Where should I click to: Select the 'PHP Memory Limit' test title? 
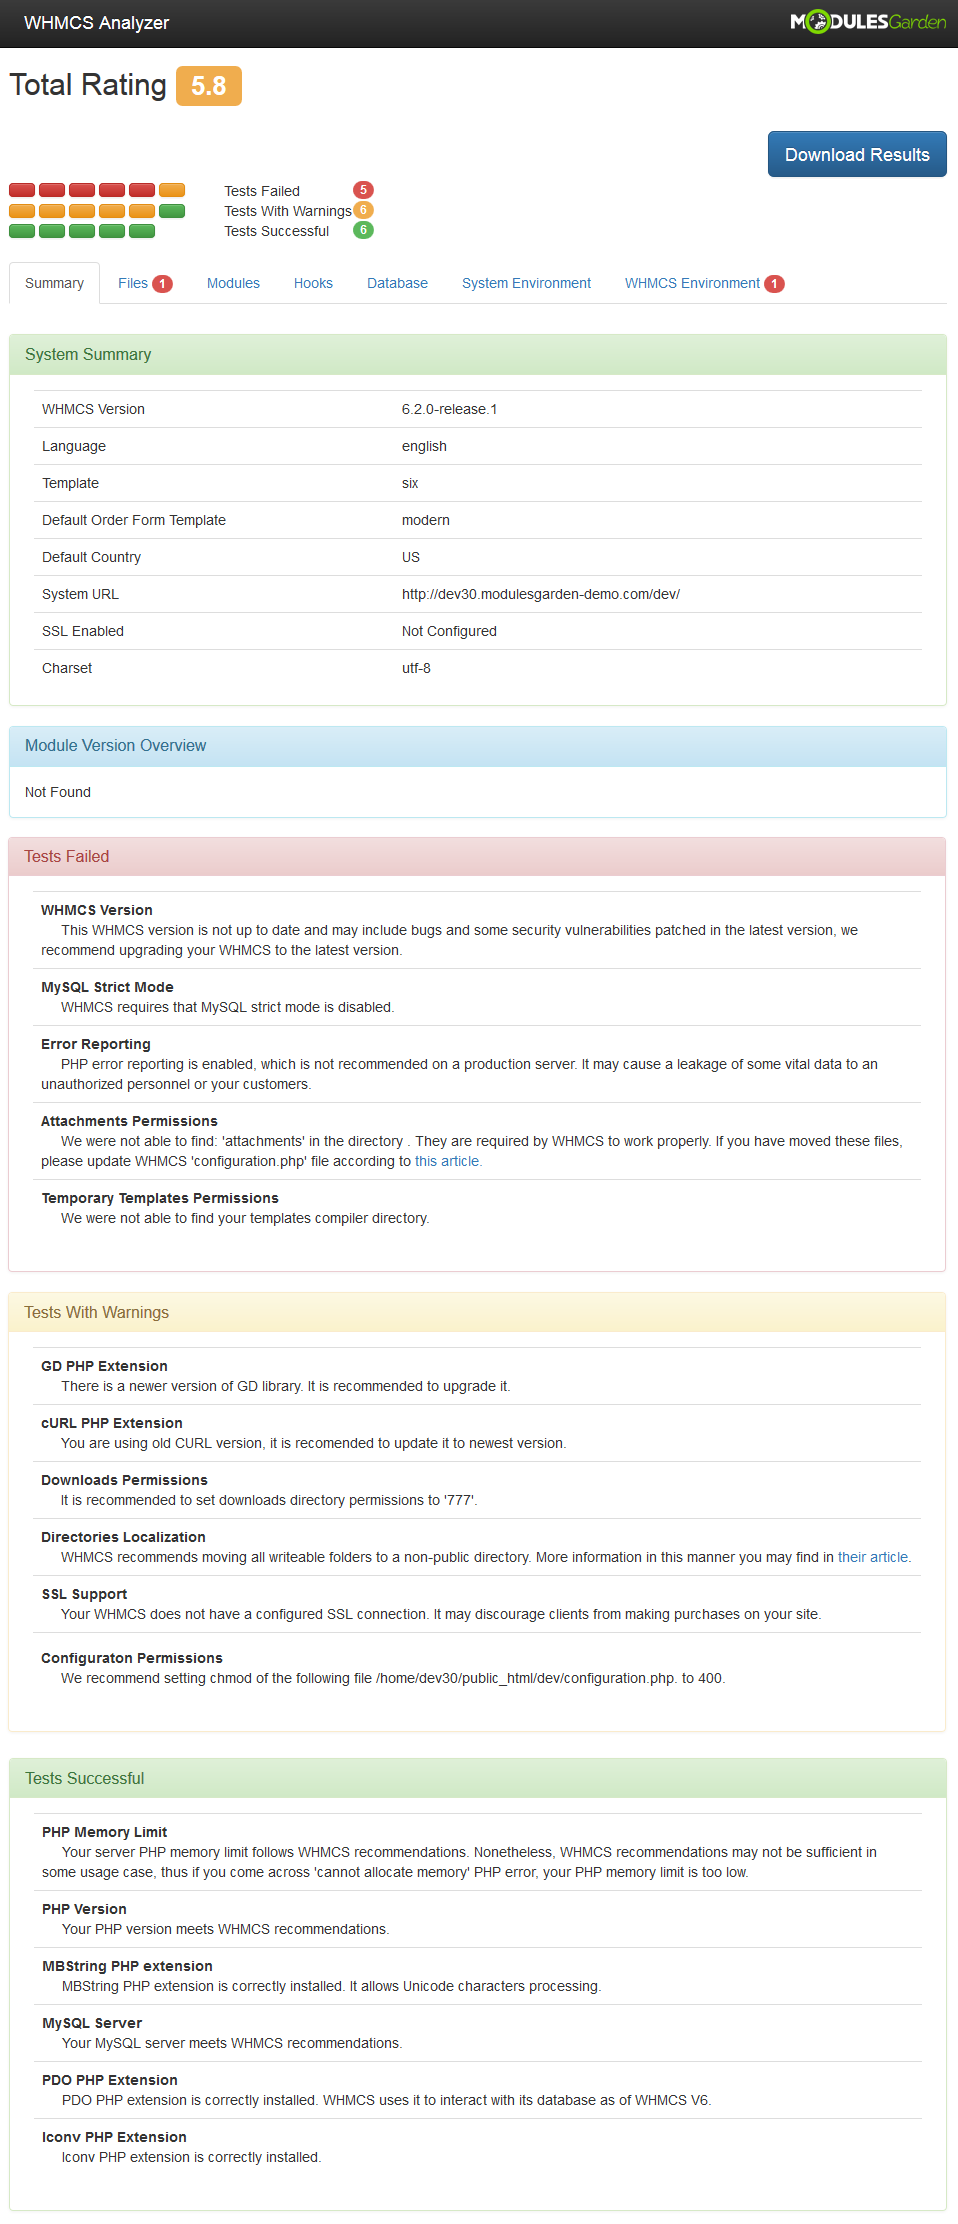tap(104, 1832)
